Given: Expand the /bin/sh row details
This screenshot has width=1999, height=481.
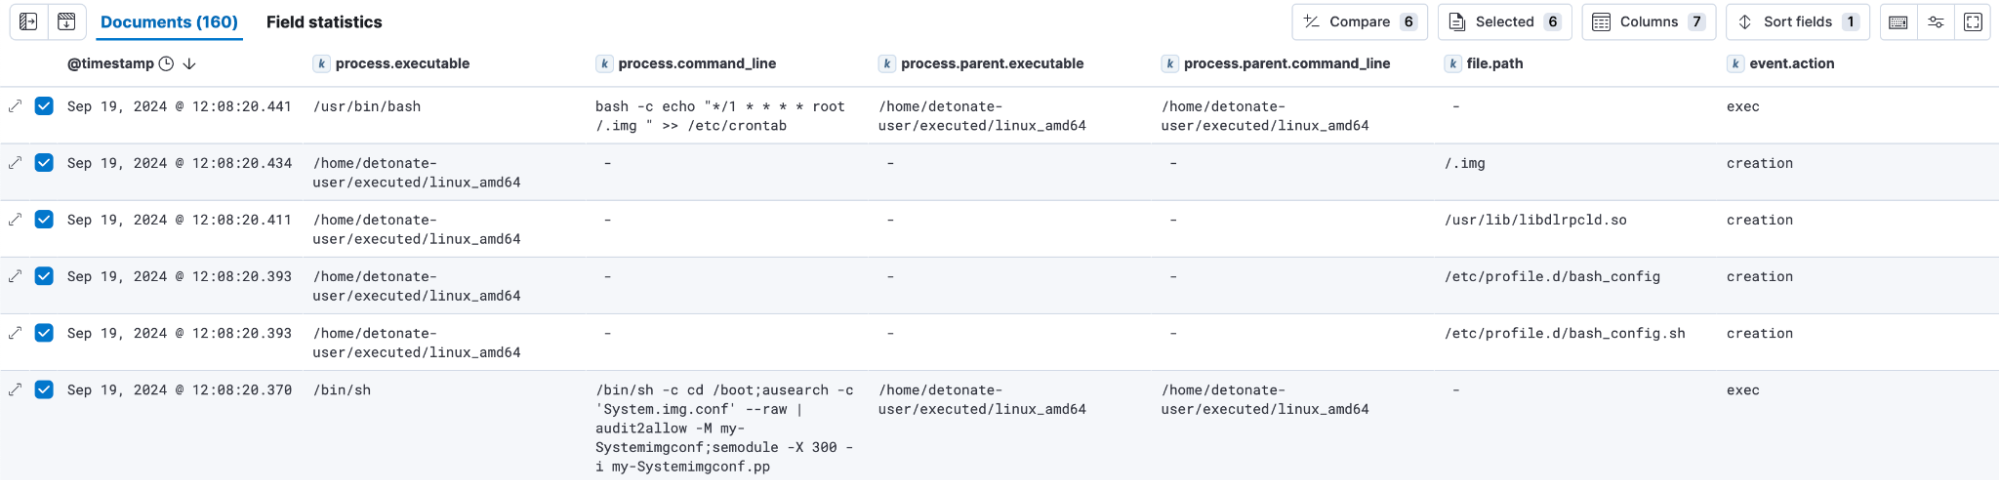Looking at the screenshot, I should 15,390.
